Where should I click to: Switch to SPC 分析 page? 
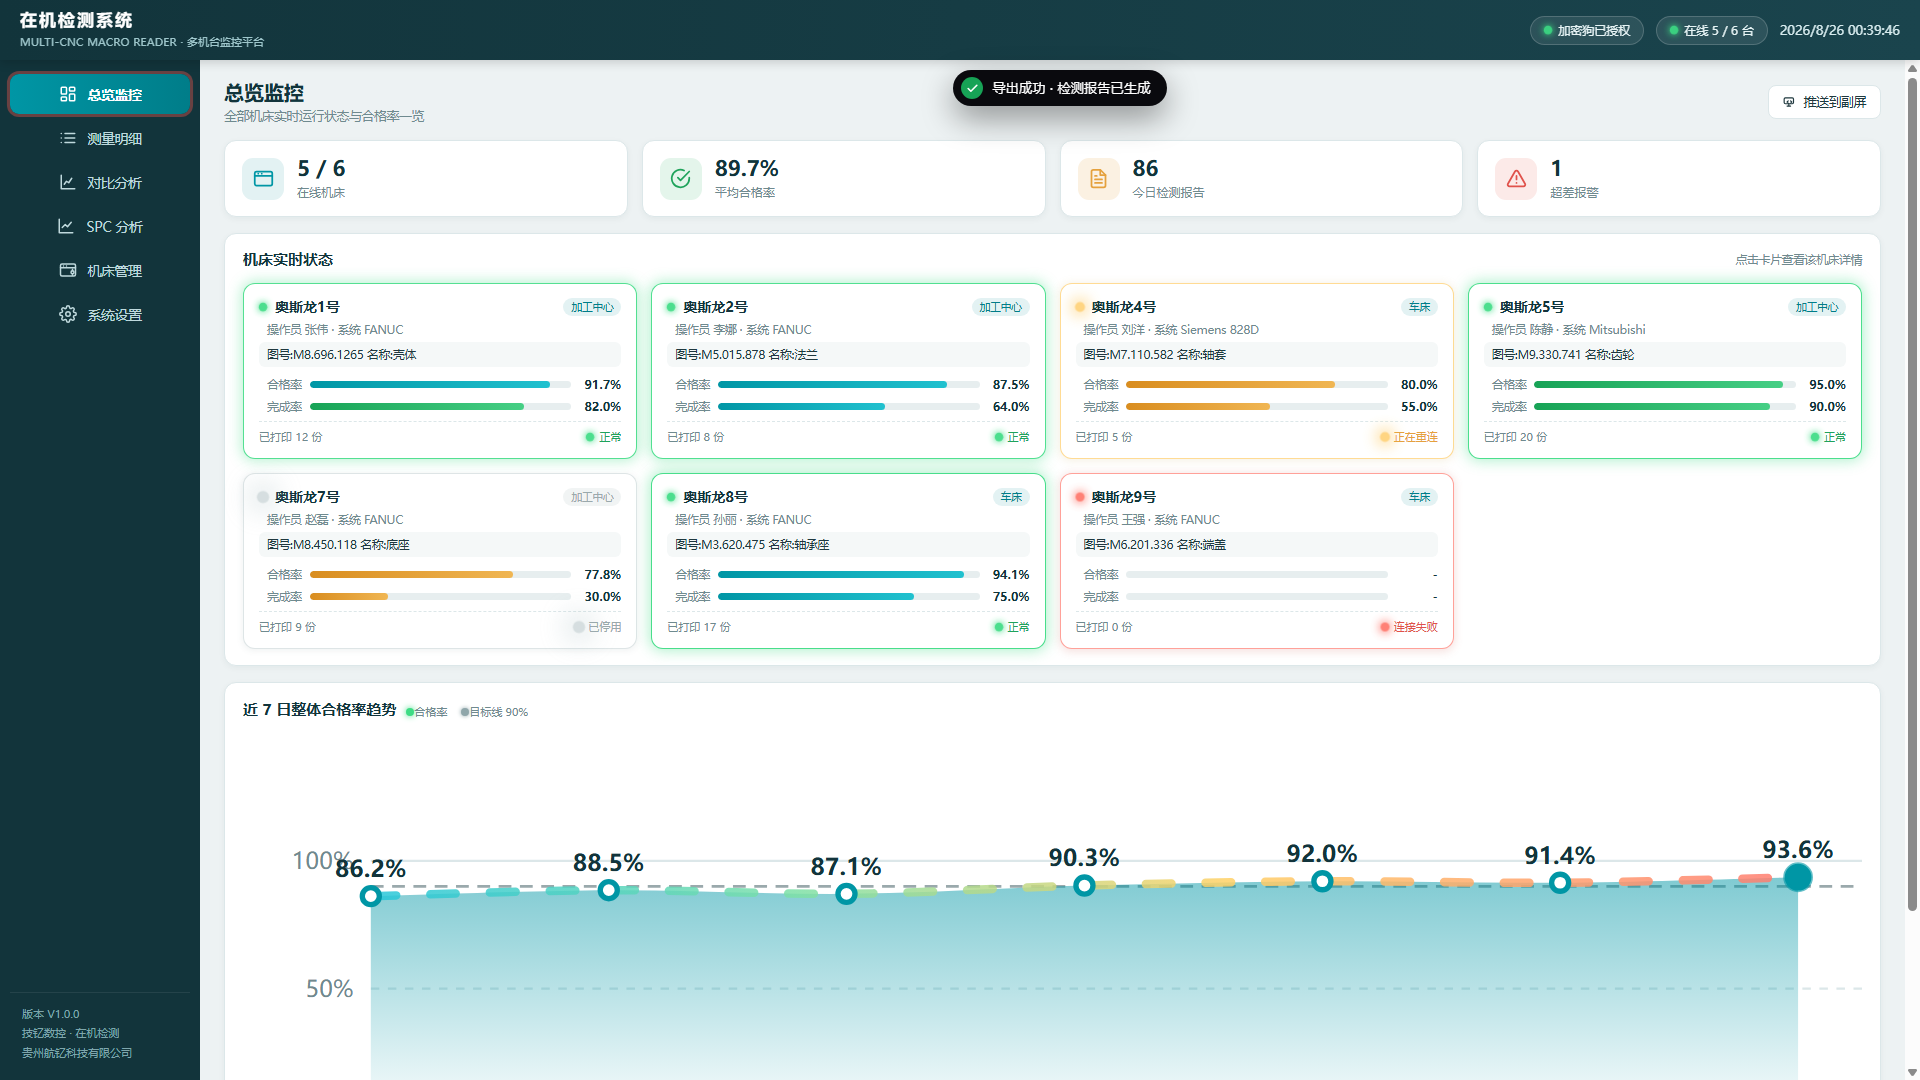pyautogui.click(x=100, y=226)
